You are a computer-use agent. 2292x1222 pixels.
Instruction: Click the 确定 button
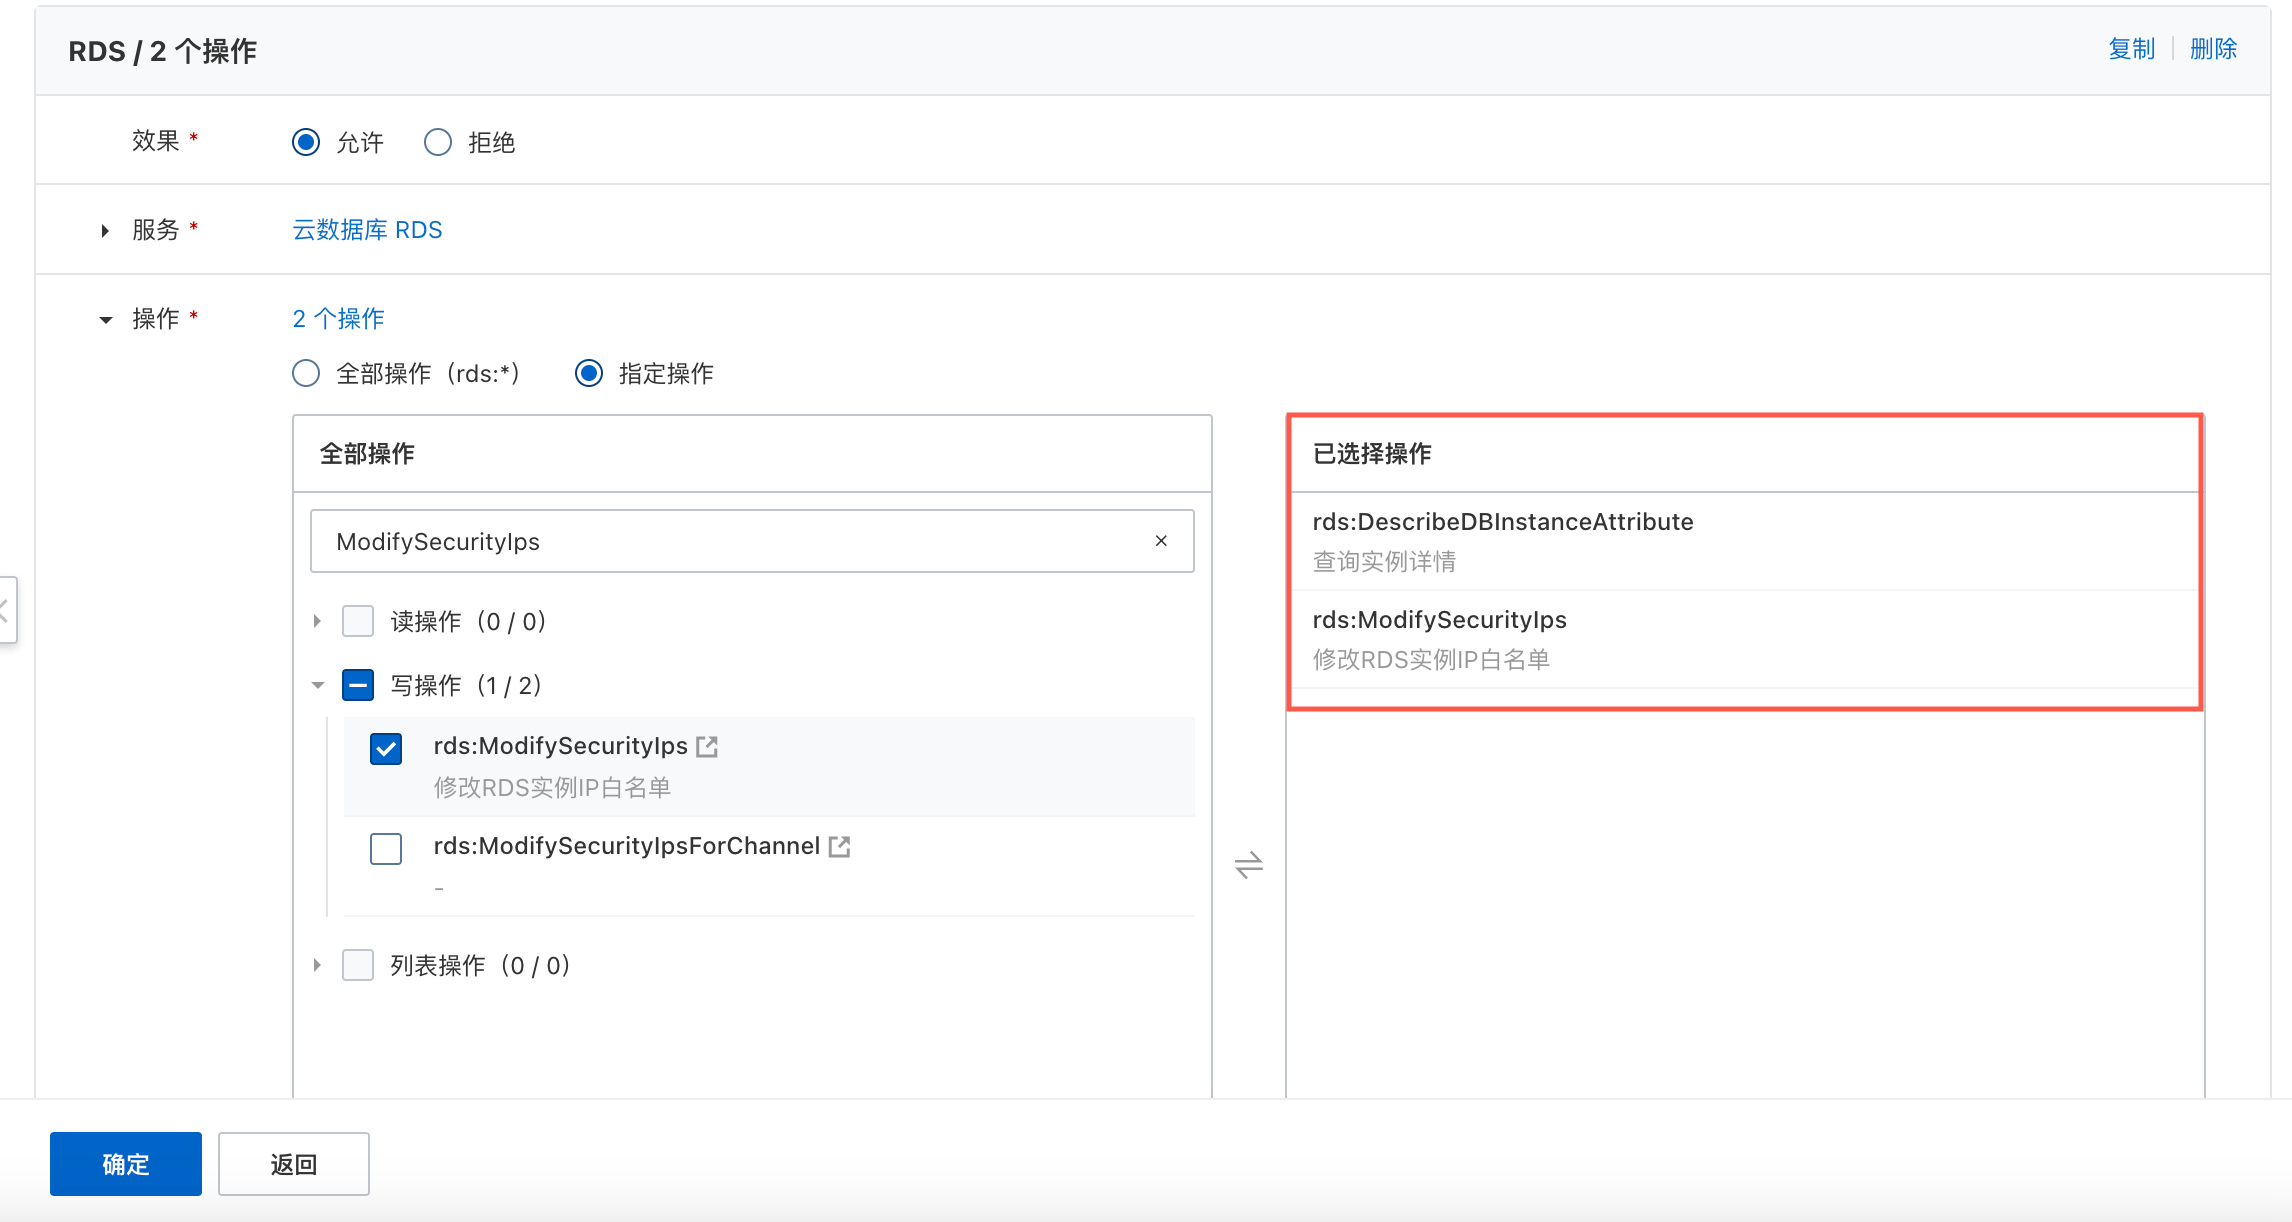[126, 1164]
